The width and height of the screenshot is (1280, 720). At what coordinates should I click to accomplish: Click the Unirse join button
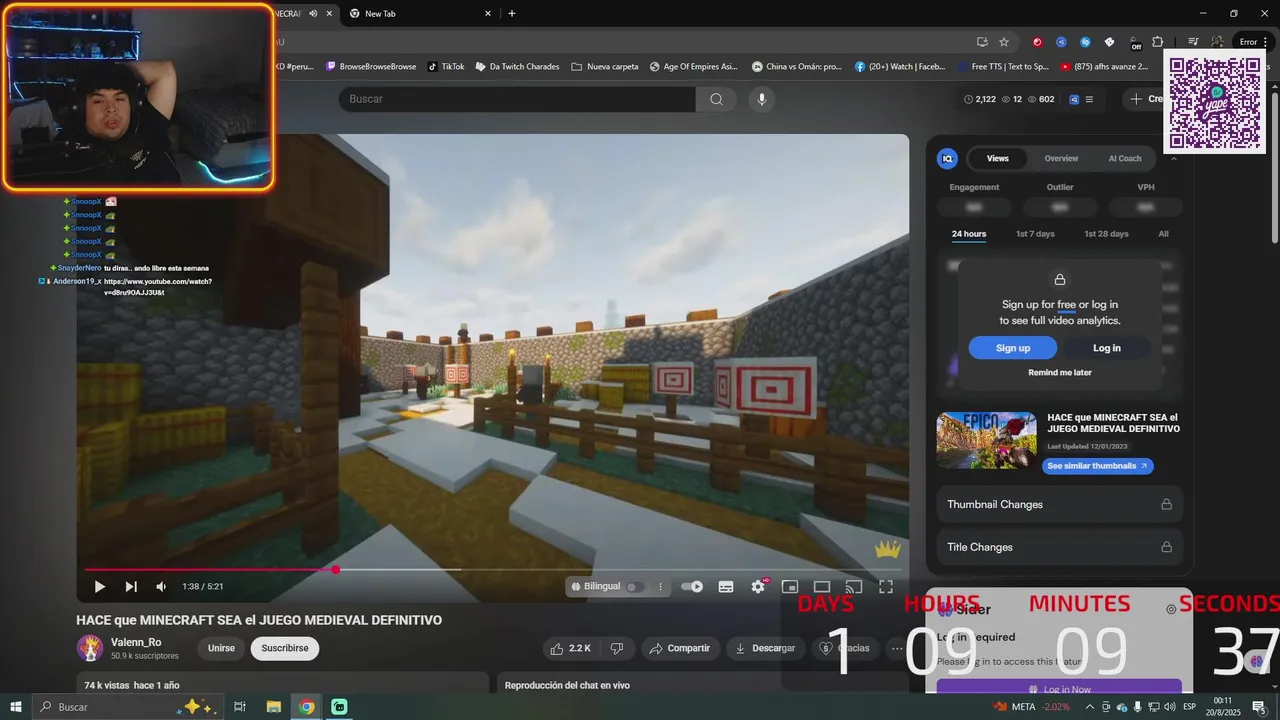tap(221, 648)
